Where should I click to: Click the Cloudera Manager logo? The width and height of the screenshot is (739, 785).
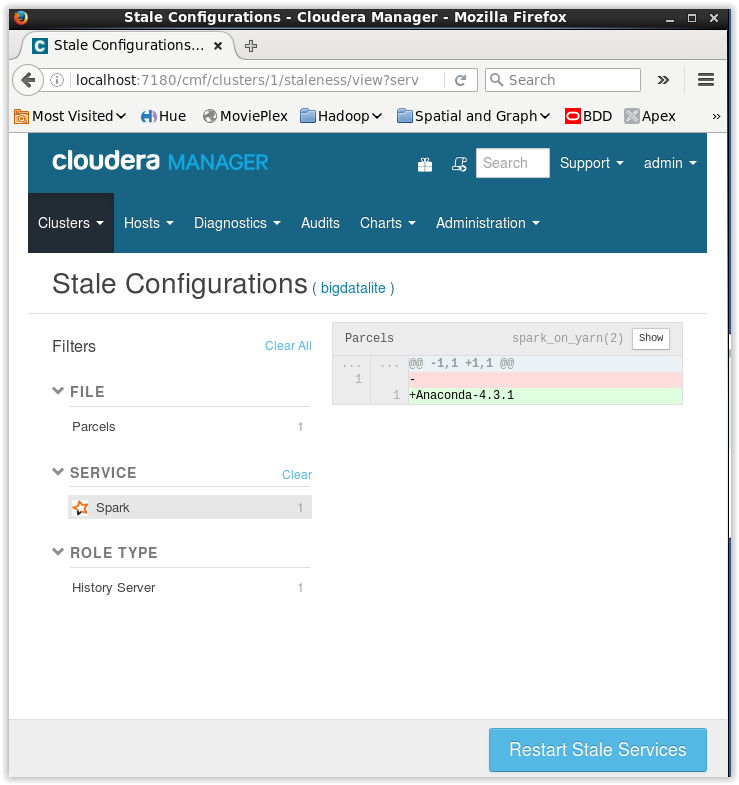[x=160, y=162]
